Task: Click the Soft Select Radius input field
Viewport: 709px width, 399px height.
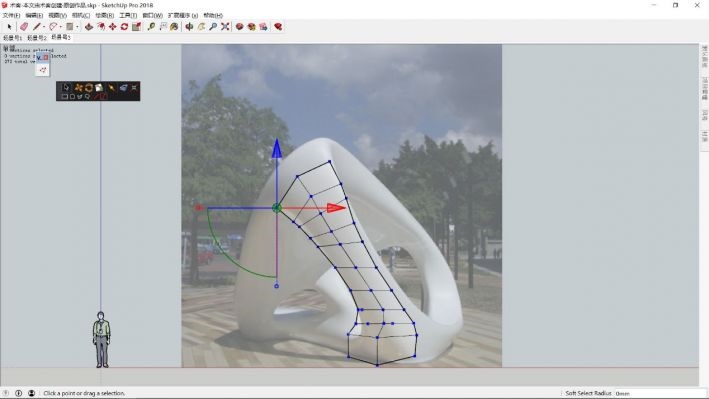Action: pyautogui.click(x=660, y=393)
